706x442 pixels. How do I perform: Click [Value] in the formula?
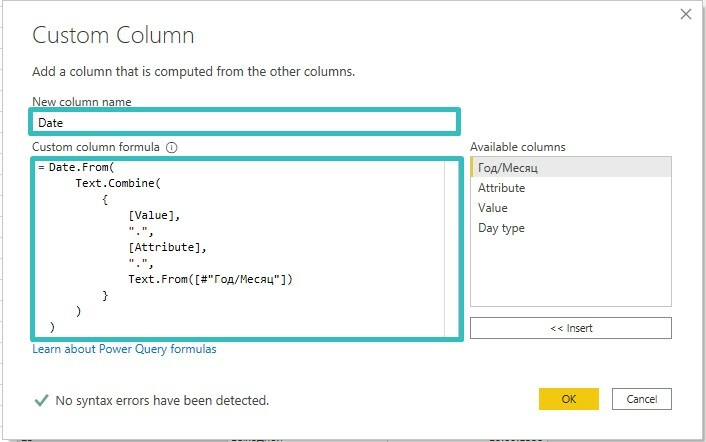(x=152, y=215)
